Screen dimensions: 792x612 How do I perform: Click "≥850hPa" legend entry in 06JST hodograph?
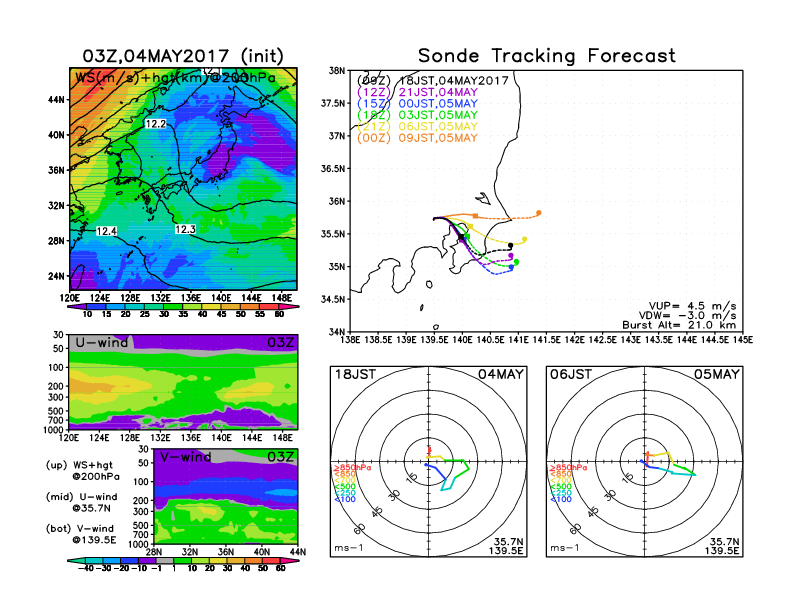coord(569,468)
